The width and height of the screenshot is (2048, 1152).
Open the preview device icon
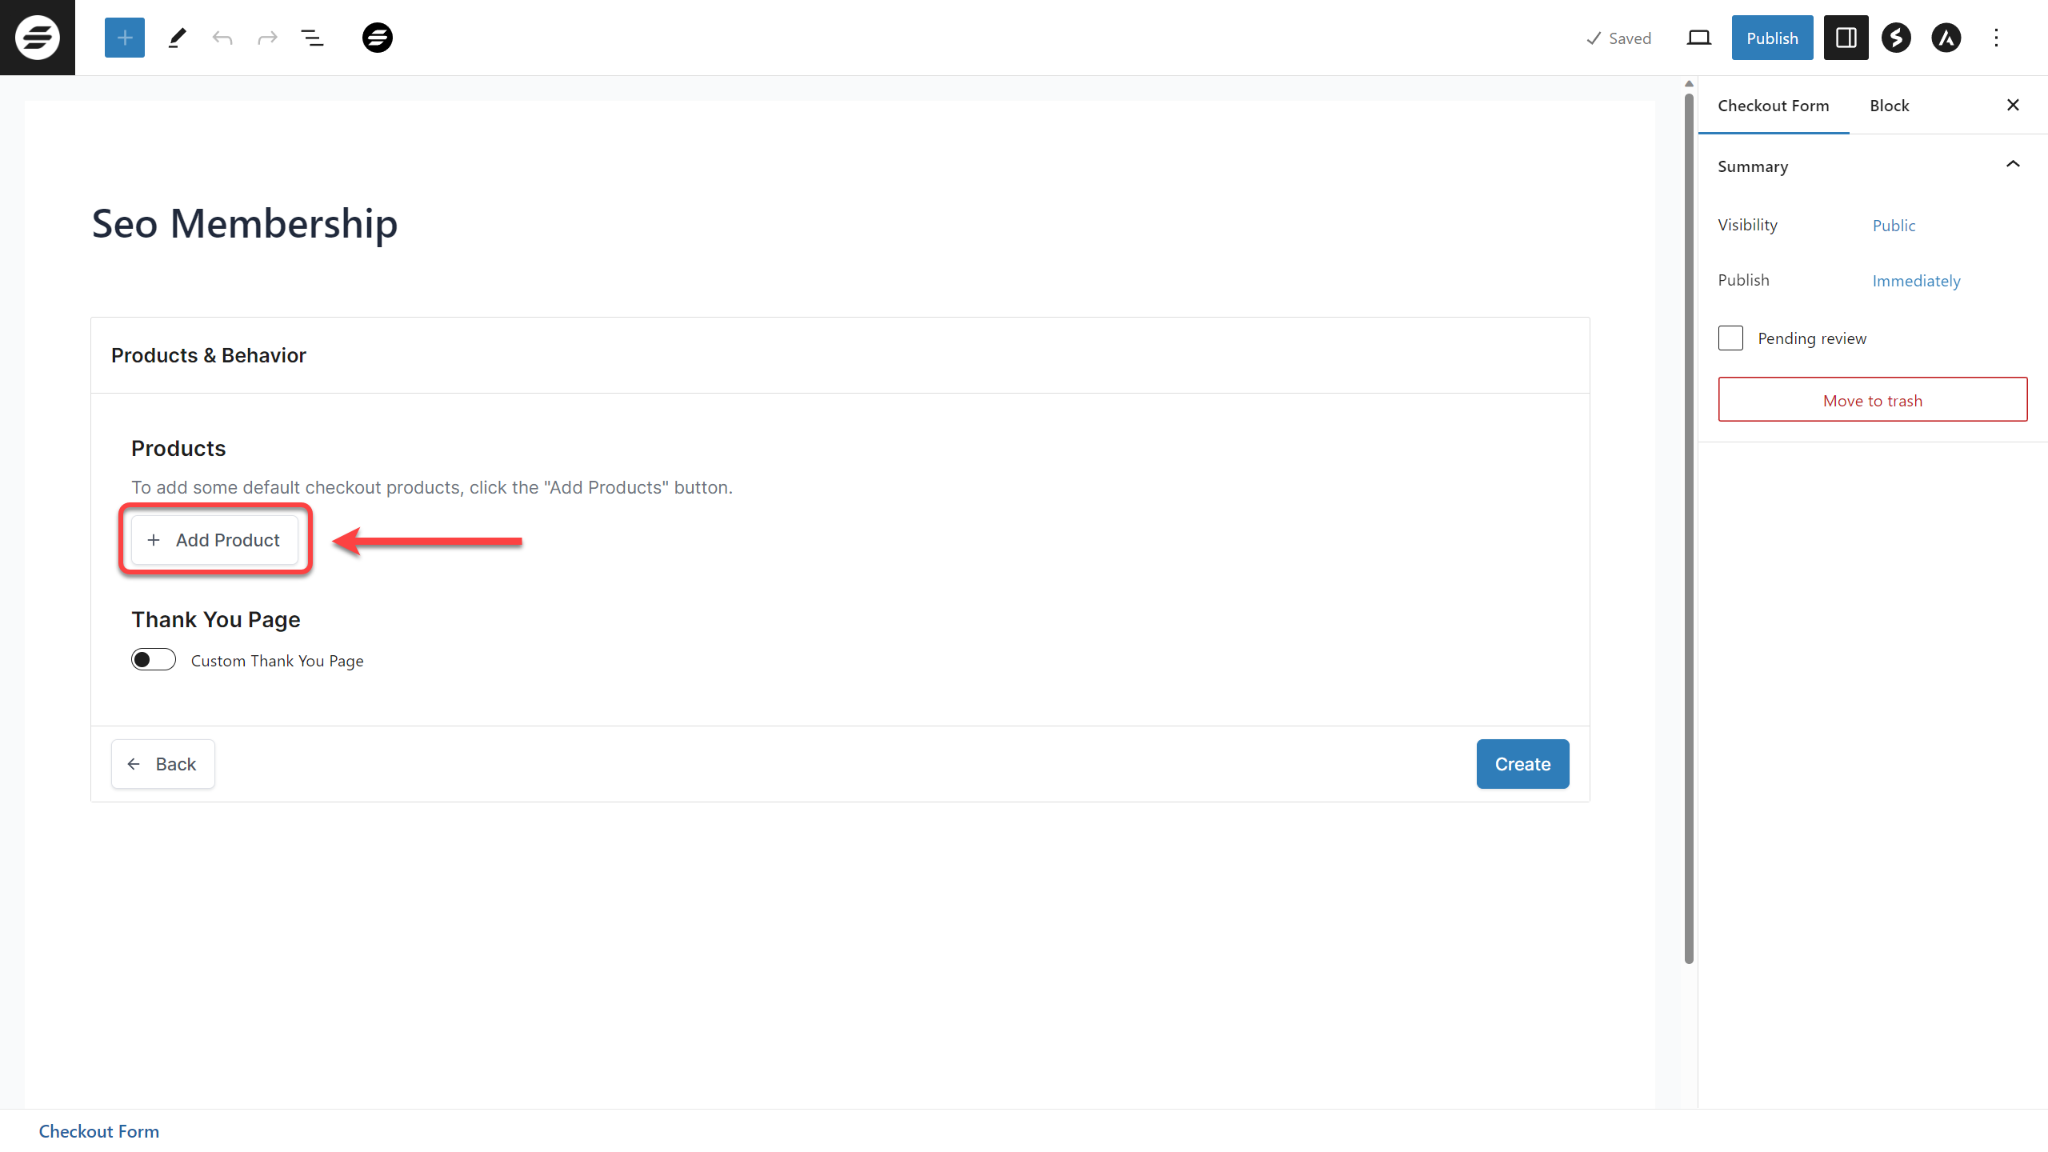click(x=1698, y=37)
